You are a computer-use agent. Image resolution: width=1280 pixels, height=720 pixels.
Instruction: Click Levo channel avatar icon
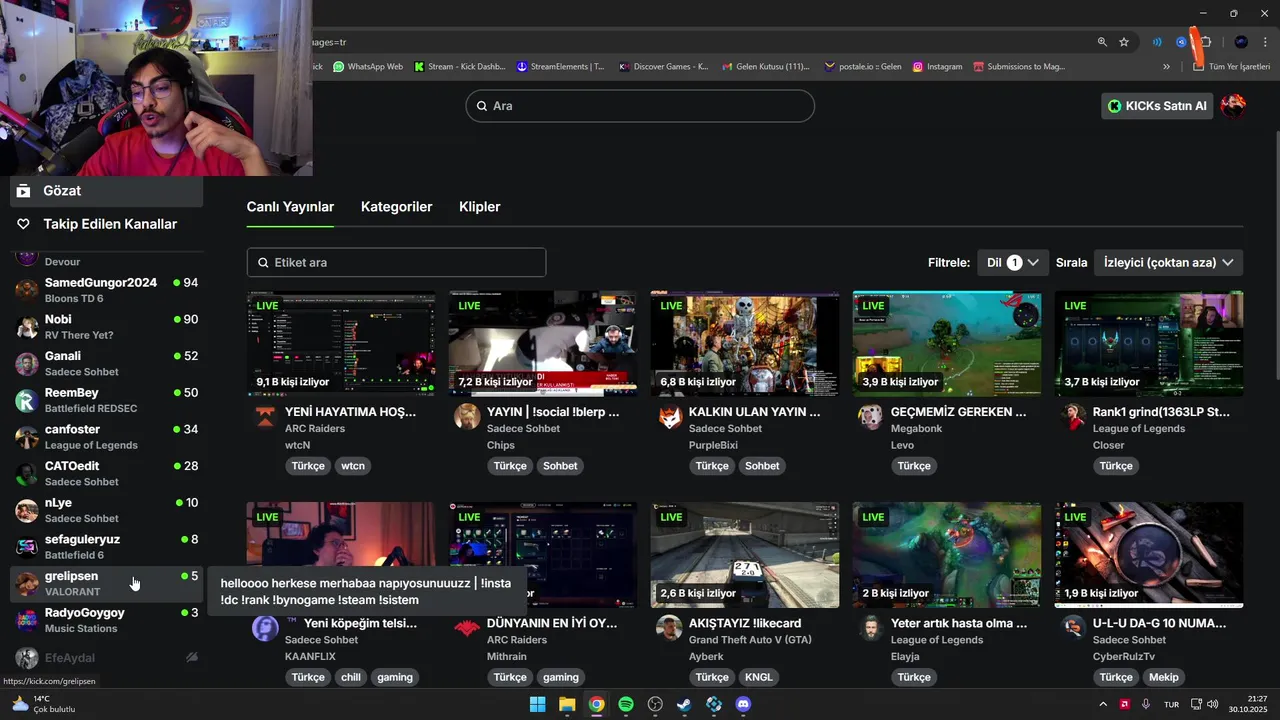pos(871,417)
